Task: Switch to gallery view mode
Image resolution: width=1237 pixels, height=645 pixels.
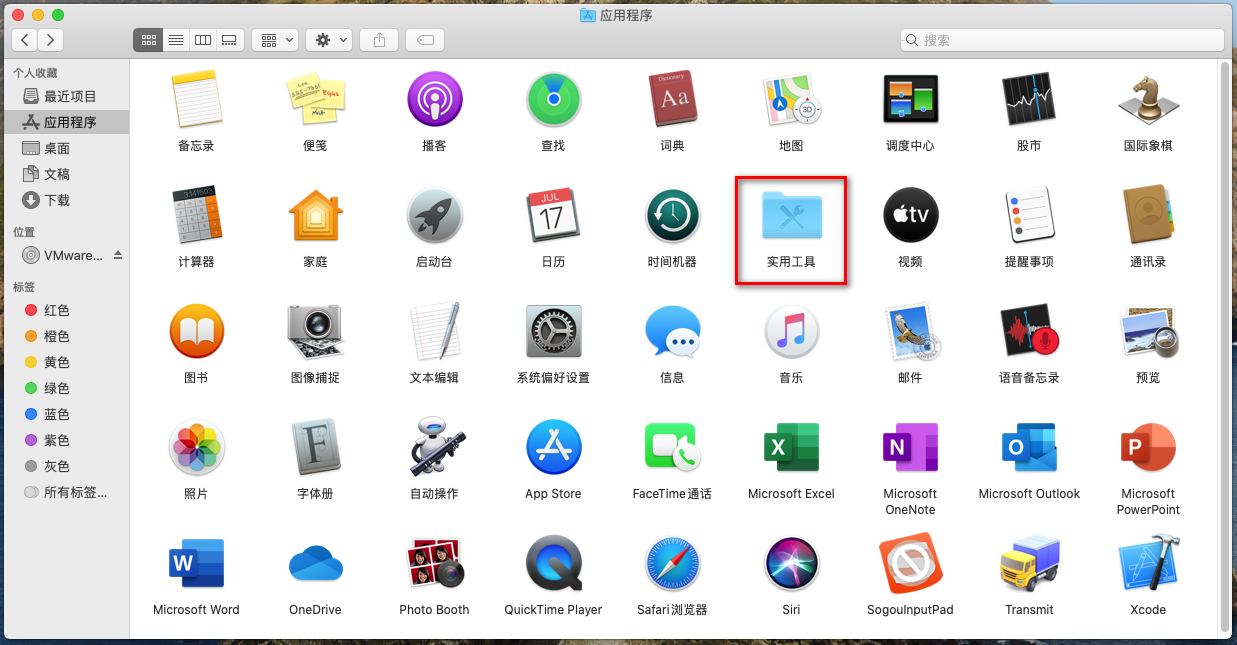Action: pos(230,40)
